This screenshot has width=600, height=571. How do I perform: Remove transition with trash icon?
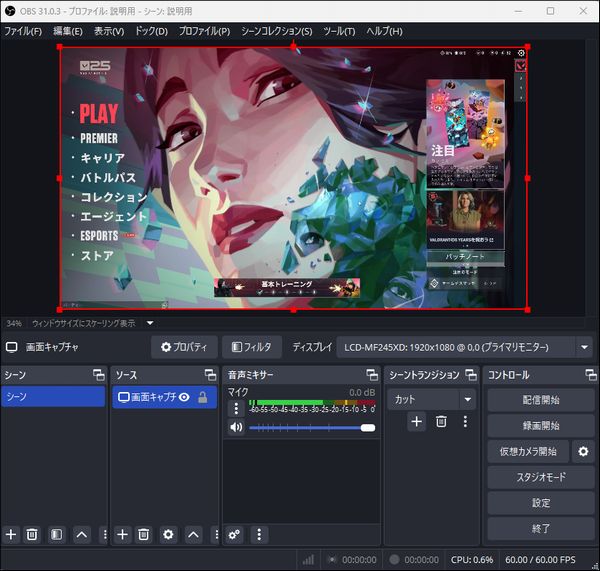[x=441, y=422]
